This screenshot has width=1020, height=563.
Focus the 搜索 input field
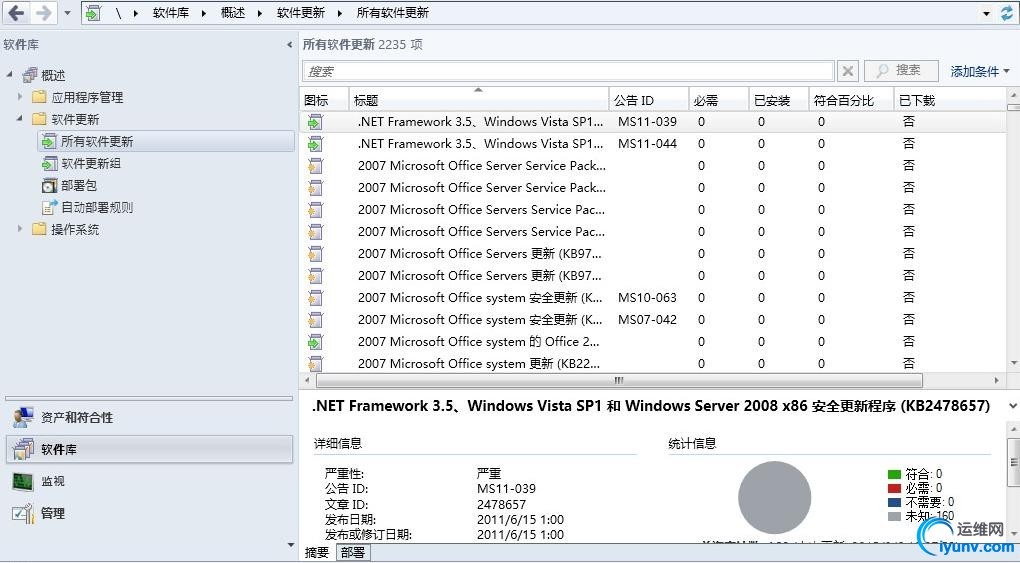pos(568,71)
